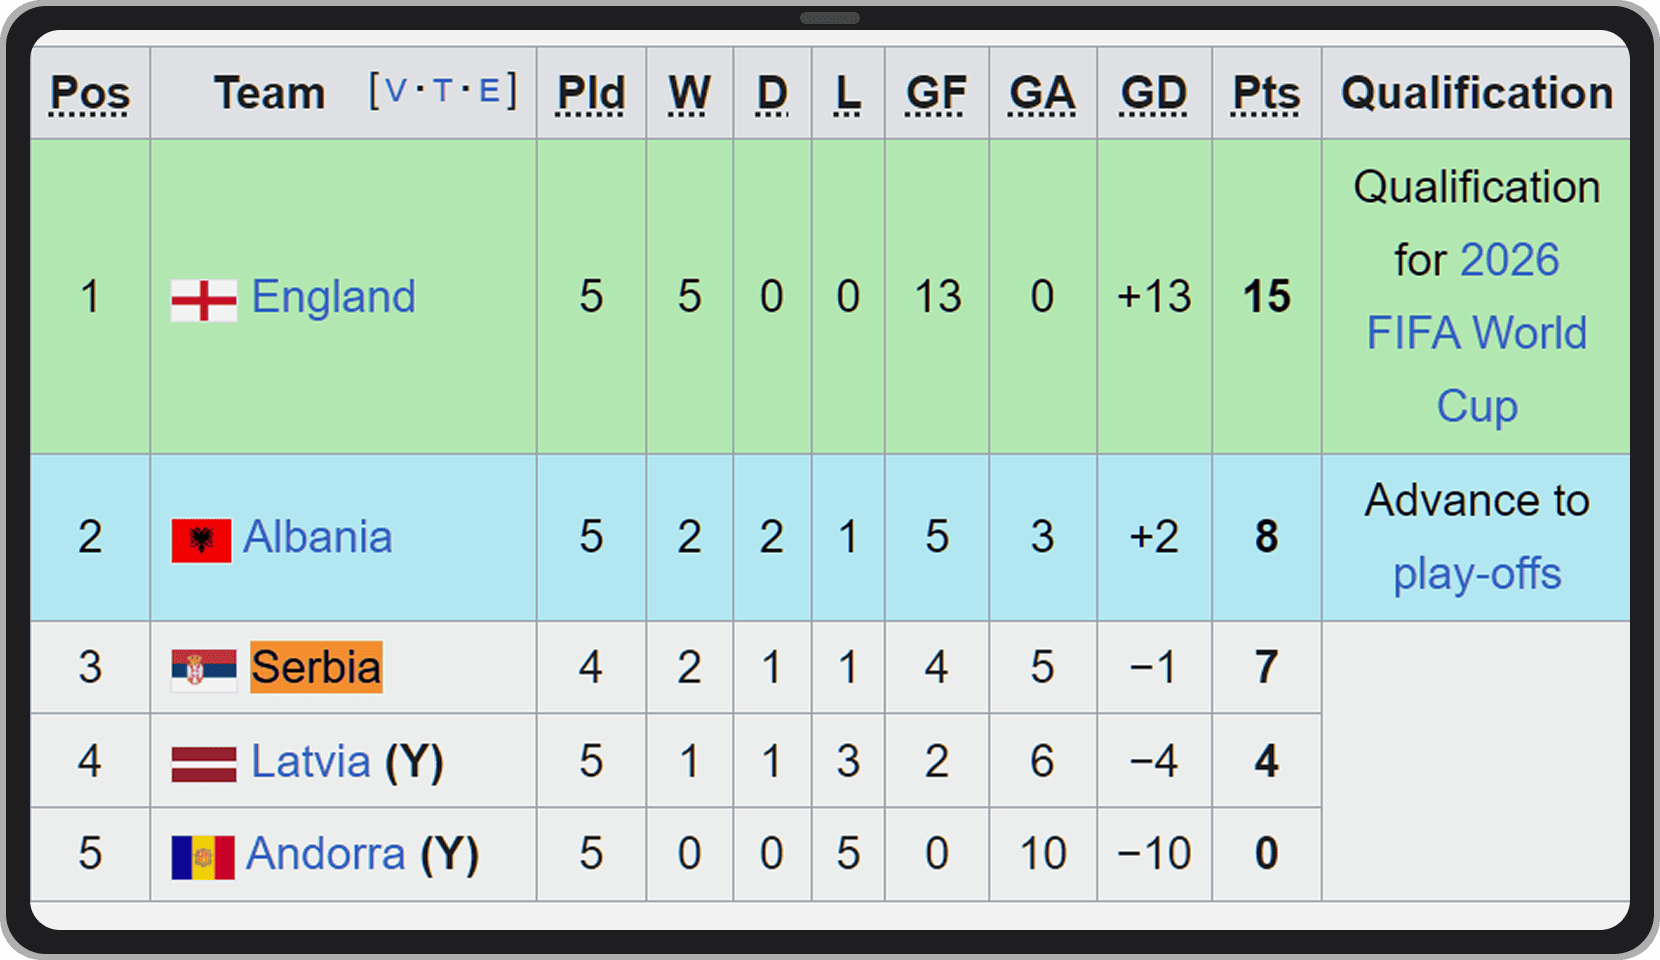Click the T talk template link
The image size is (1660, 960).
click(x=442, y=92)
